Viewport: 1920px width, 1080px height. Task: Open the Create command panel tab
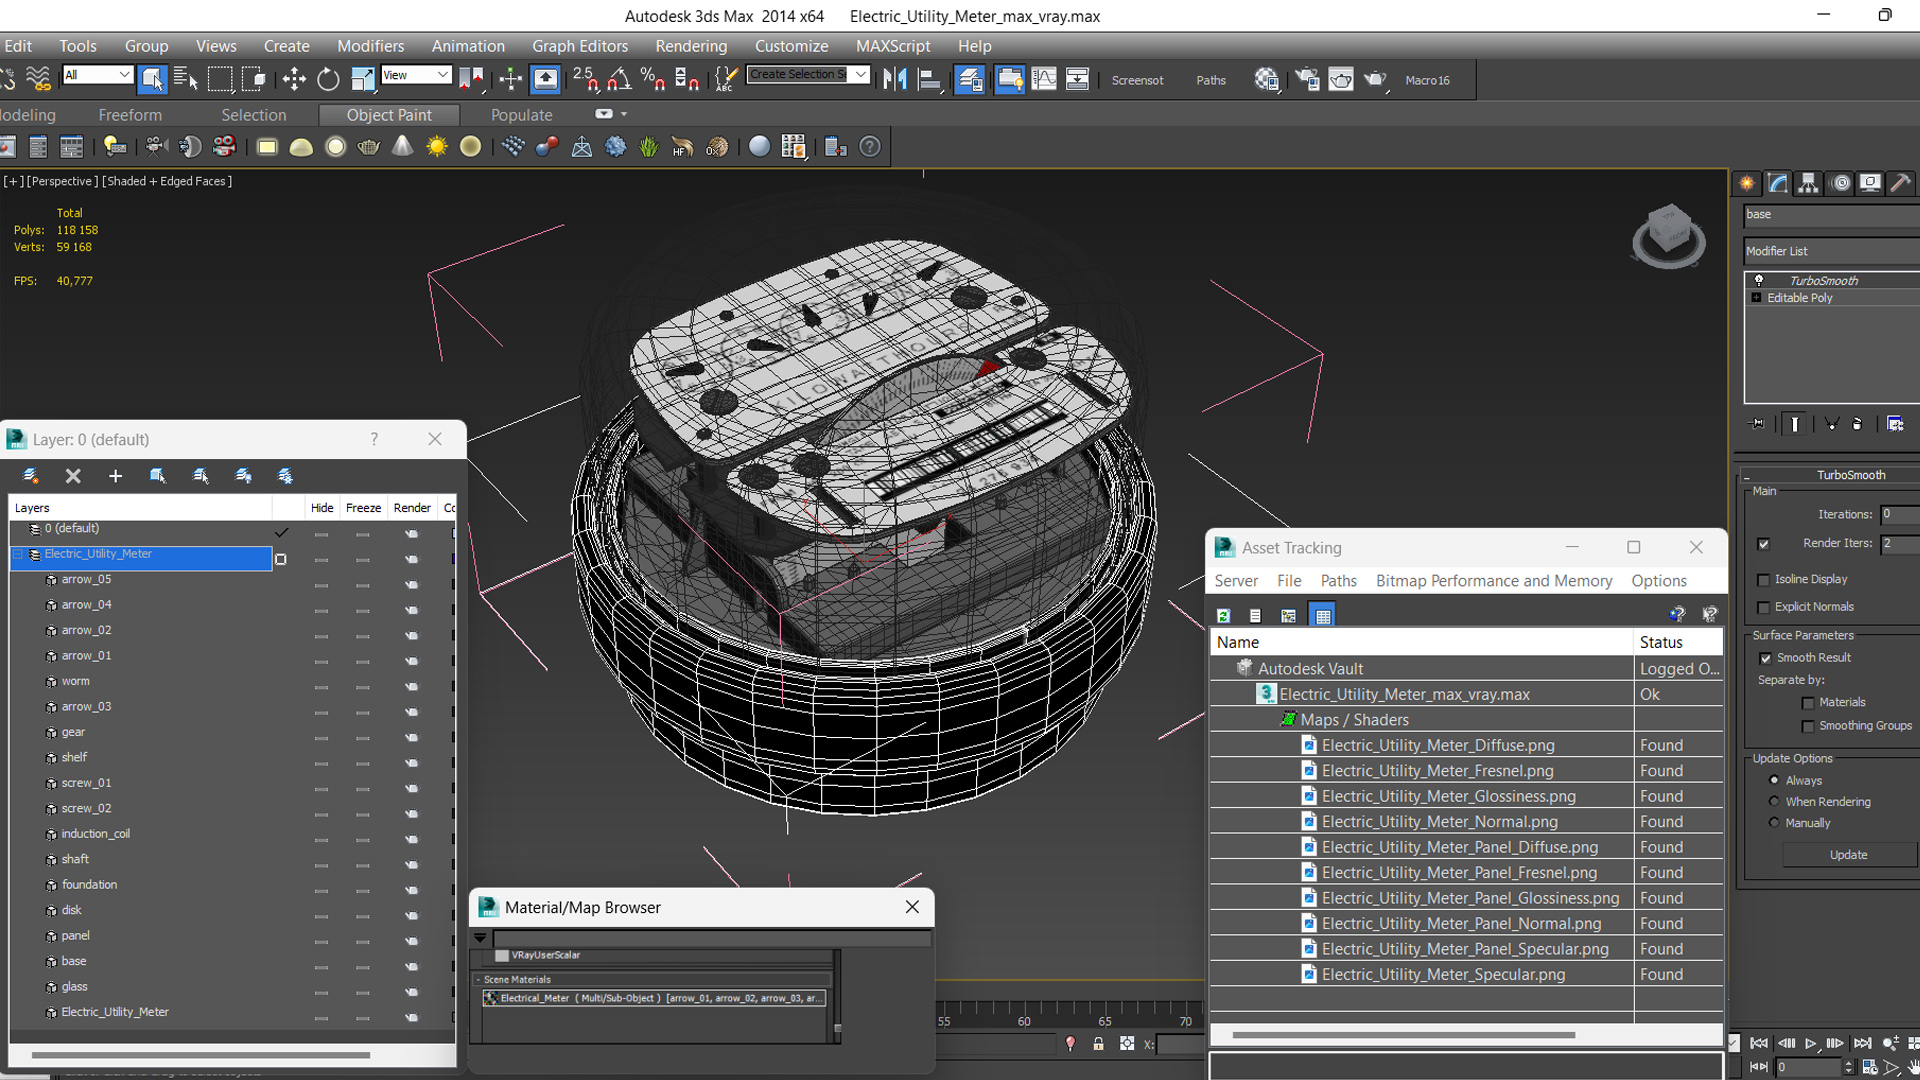point(1747,183)
